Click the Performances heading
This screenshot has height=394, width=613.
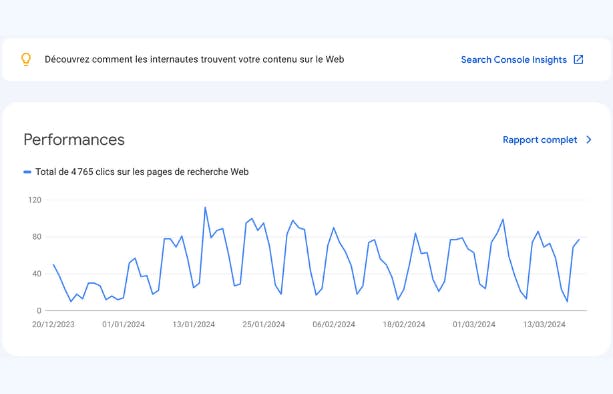tap(74, 140)
